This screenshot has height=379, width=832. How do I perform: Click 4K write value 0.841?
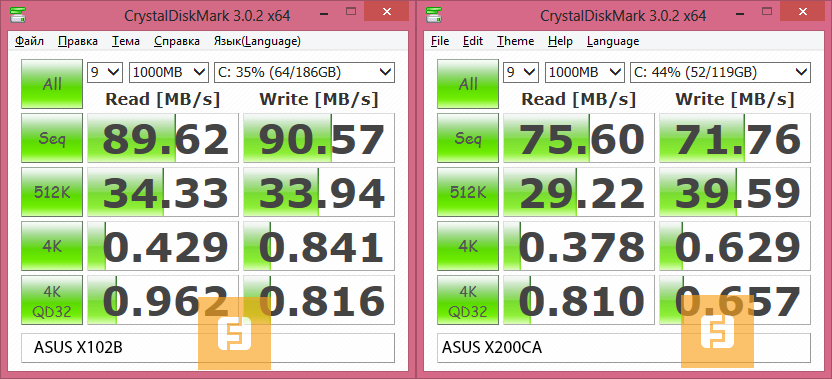[319, 246]
